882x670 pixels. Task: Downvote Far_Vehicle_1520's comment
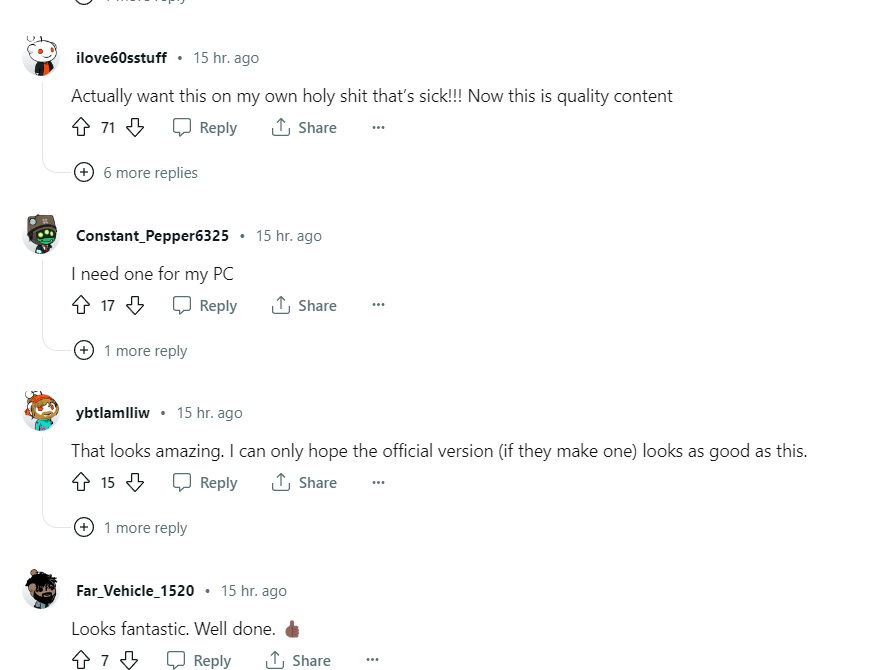(129, 660)
